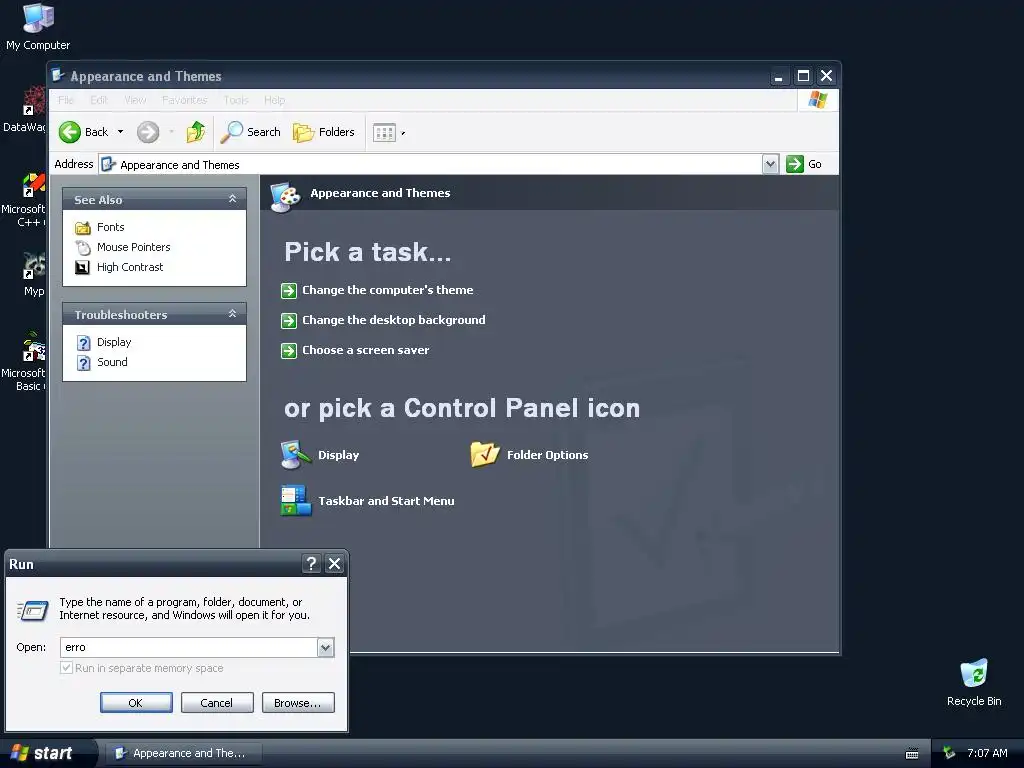Click Cancel in the Run dialog

pos(217,703)
